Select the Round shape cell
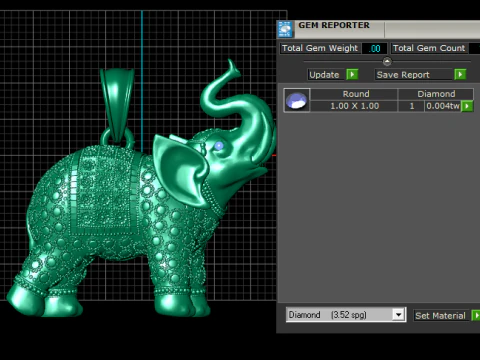The height and width of the screenshot is (360, 480). (x=354, y=94)
